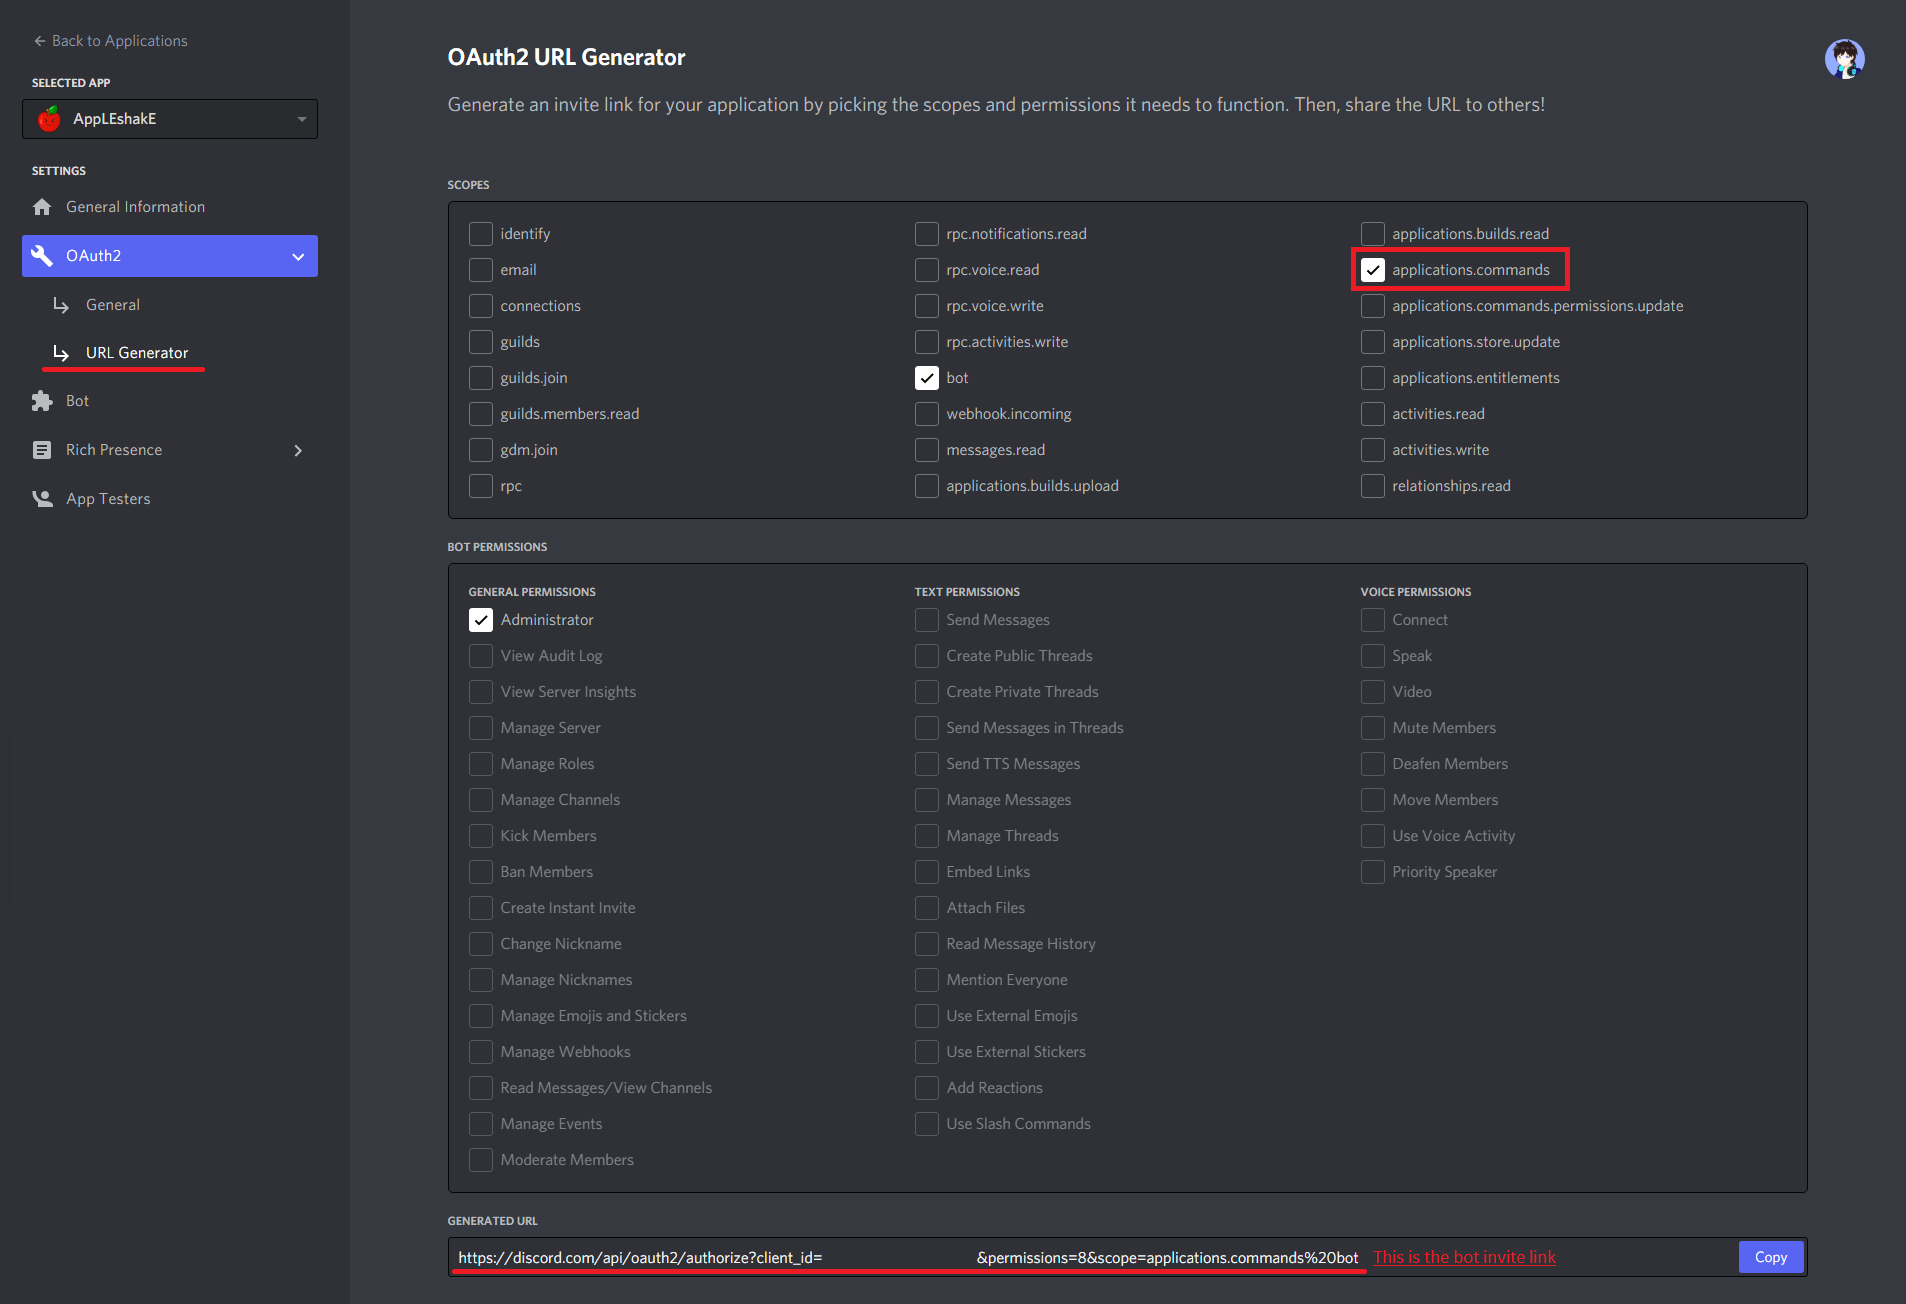
Task: Click the App Testers people icon
Action: [x=42, y=499]
